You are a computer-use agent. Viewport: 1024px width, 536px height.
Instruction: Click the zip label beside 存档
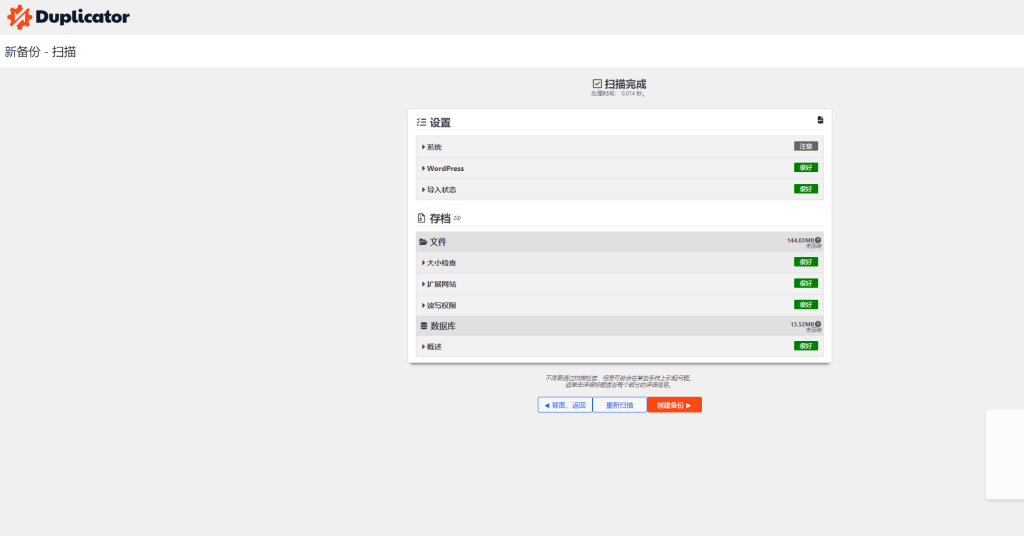(x=457, y=217)
